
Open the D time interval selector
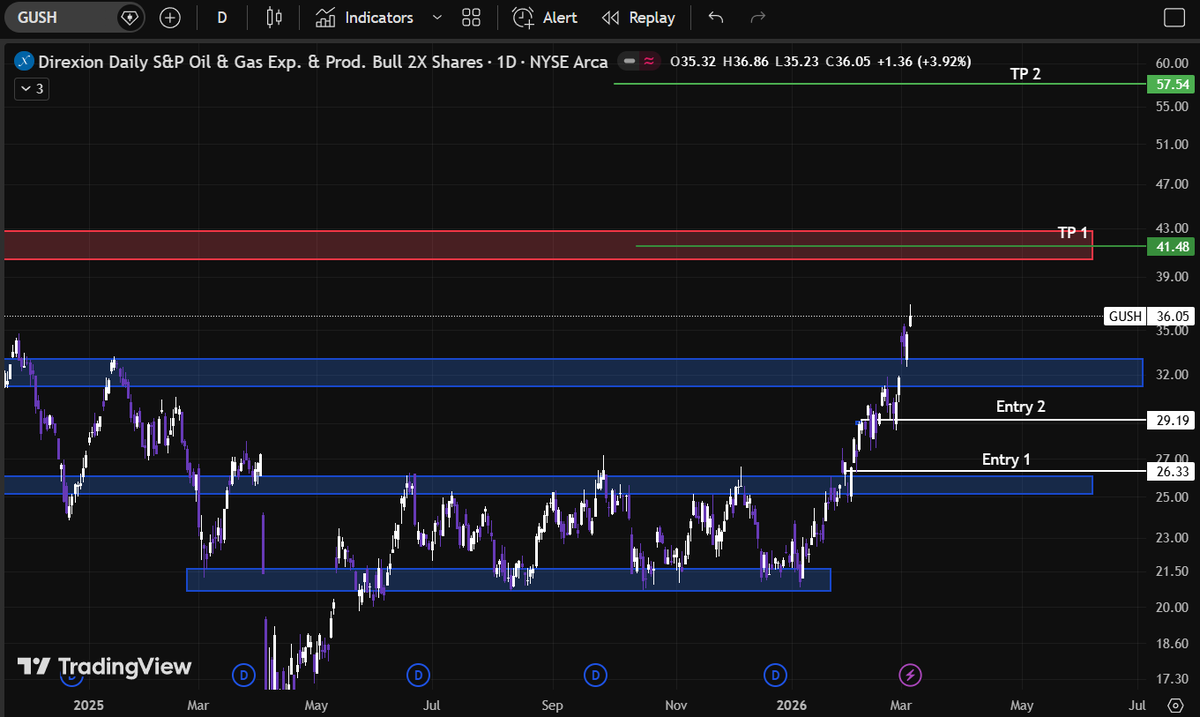(x=221, y=18)
